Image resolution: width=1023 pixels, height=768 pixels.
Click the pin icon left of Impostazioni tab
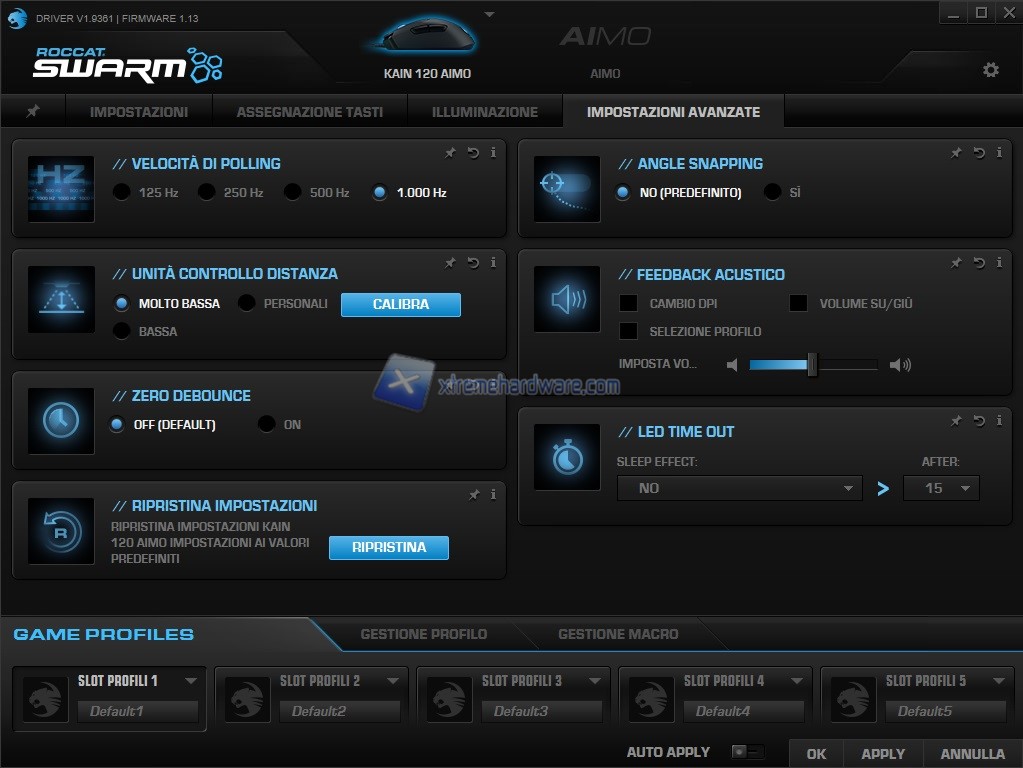click(33, 111)
